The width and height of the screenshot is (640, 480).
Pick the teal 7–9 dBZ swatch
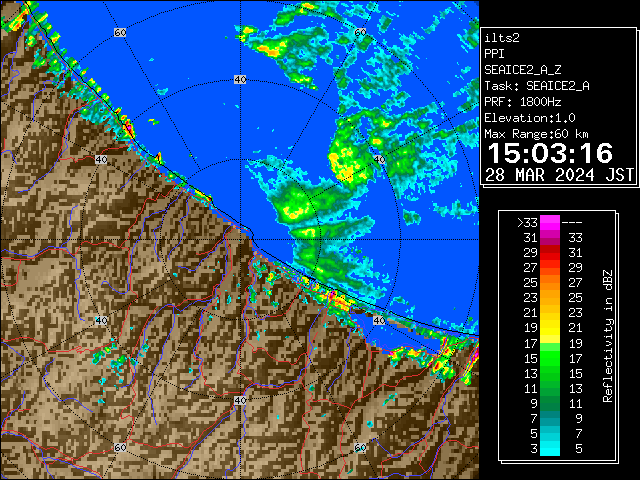click(550, 419)
